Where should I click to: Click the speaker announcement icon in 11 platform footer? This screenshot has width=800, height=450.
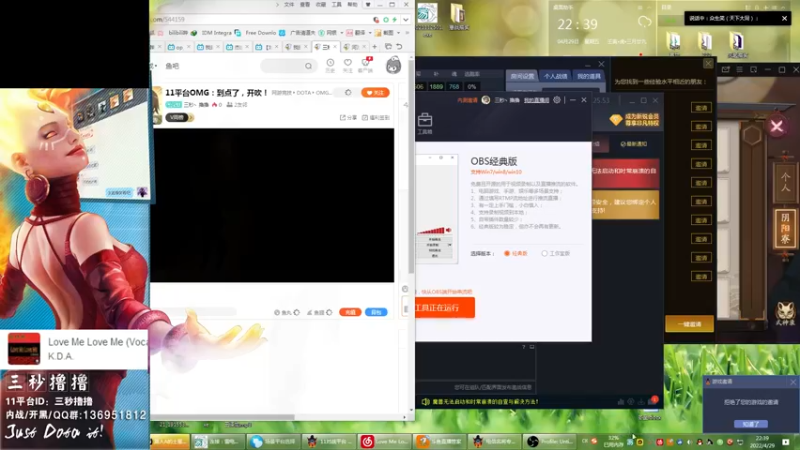pyautogui.click(x=426, y=402)
